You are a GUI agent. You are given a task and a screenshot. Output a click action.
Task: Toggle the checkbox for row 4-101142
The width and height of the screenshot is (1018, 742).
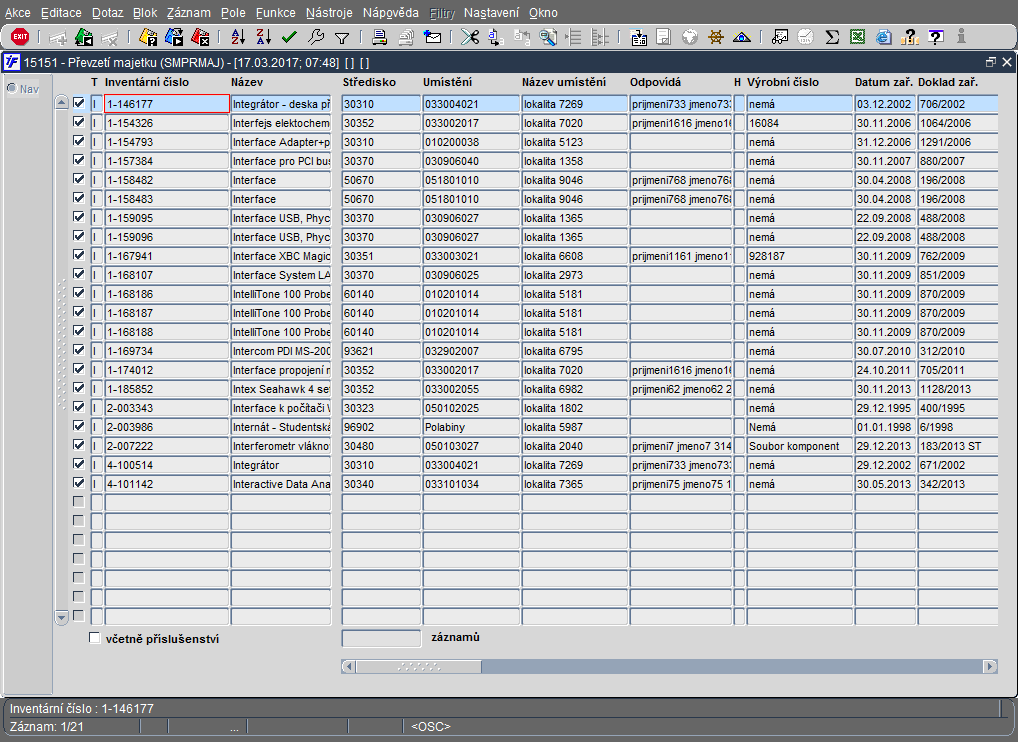click(x=79, y=482)
